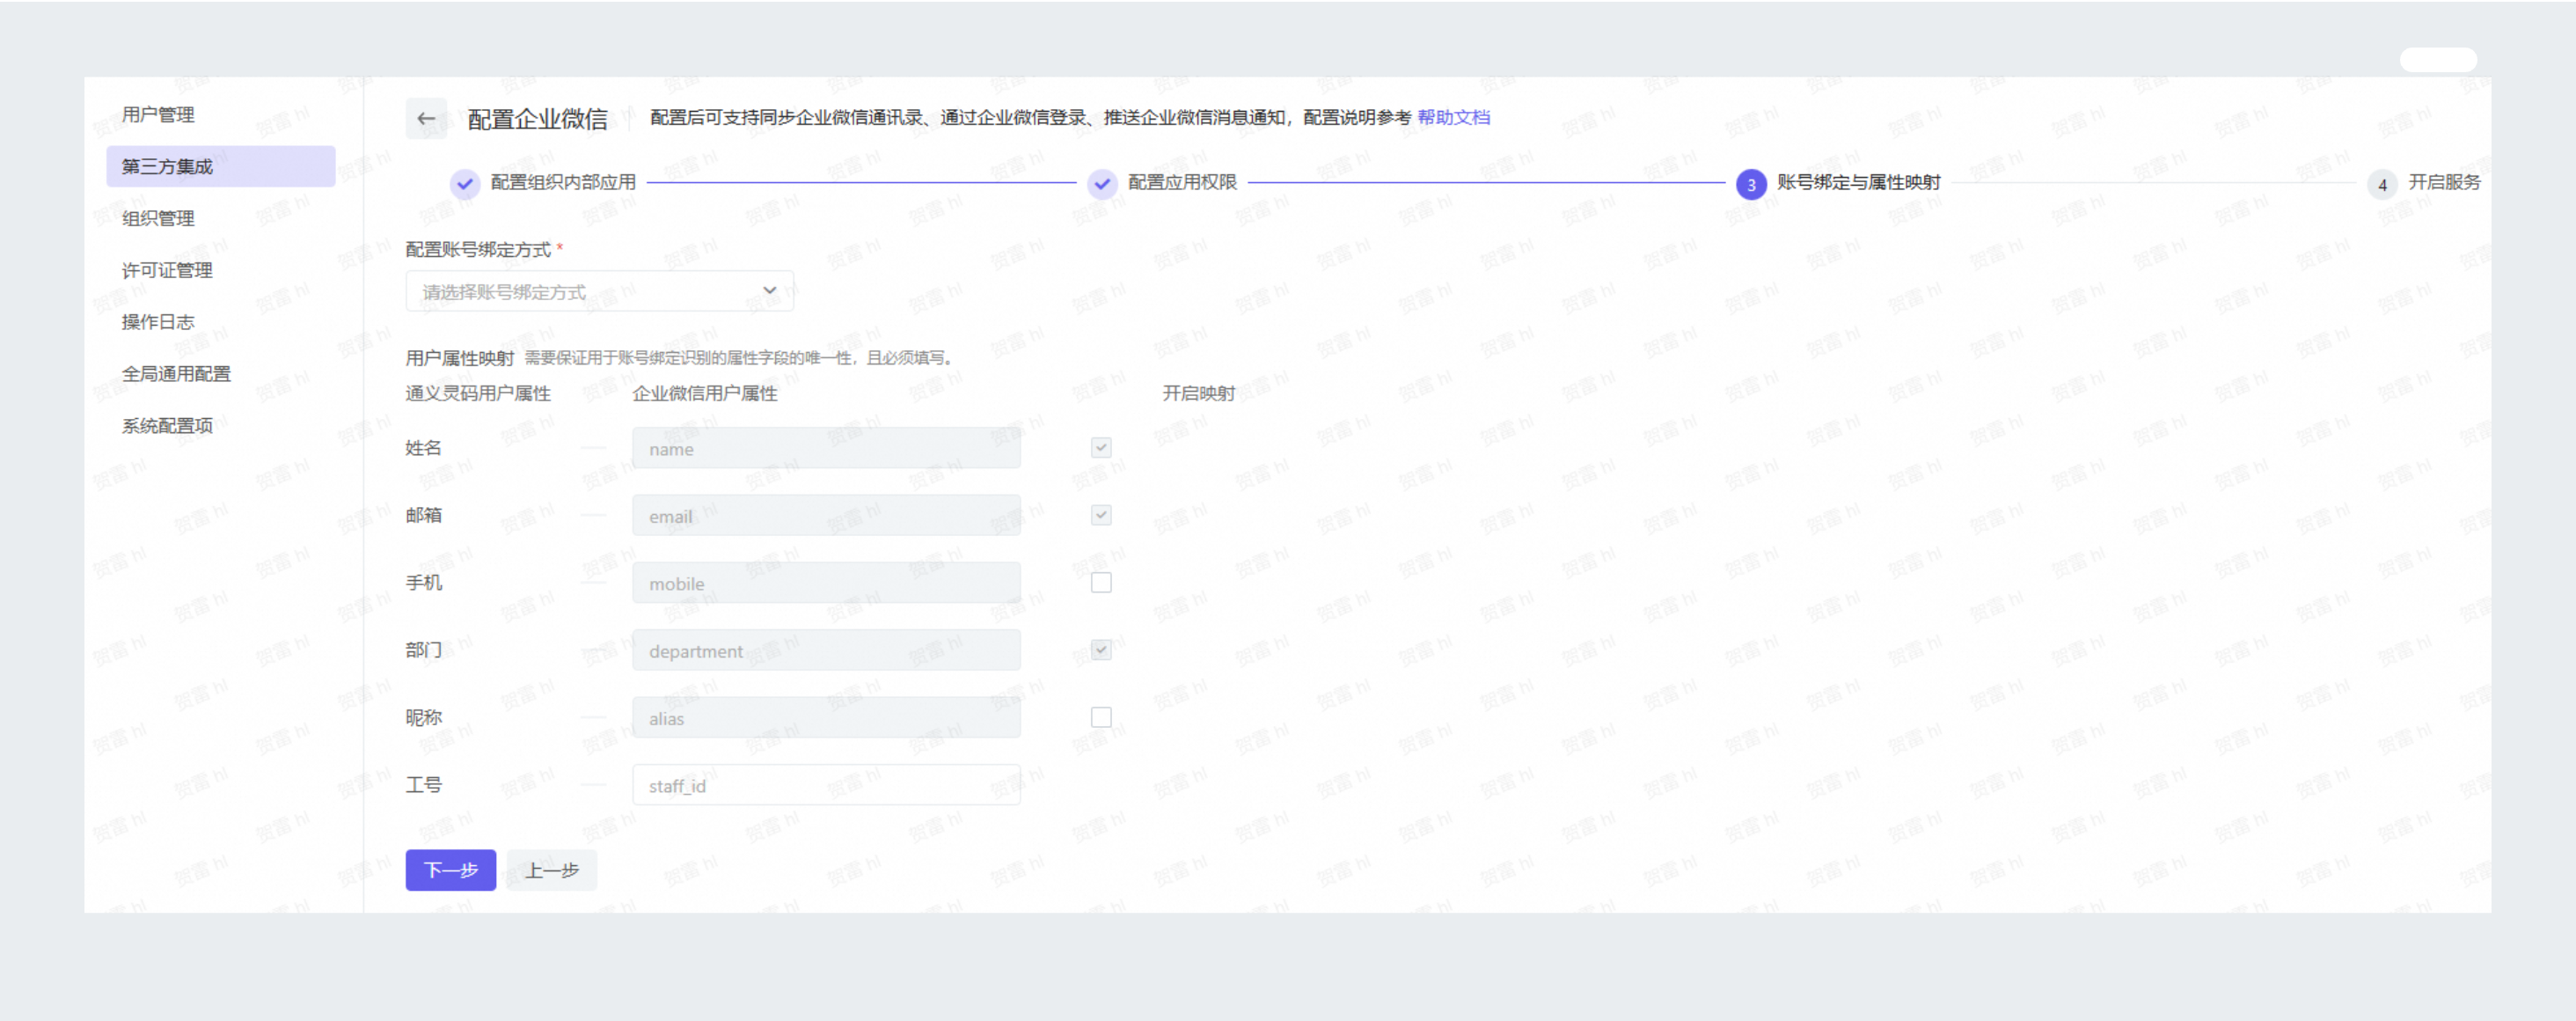
Task: Click completed step icon for 配置组织内部应用
Action: [465, 183]
